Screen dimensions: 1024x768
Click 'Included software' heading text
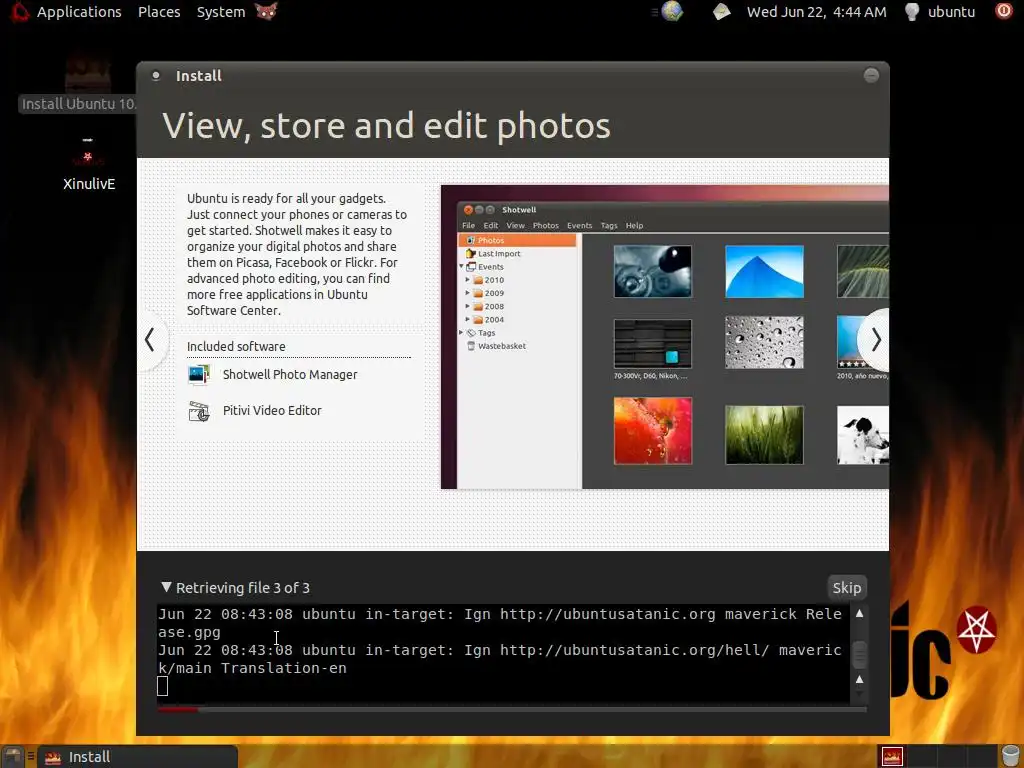pos(236,346)
